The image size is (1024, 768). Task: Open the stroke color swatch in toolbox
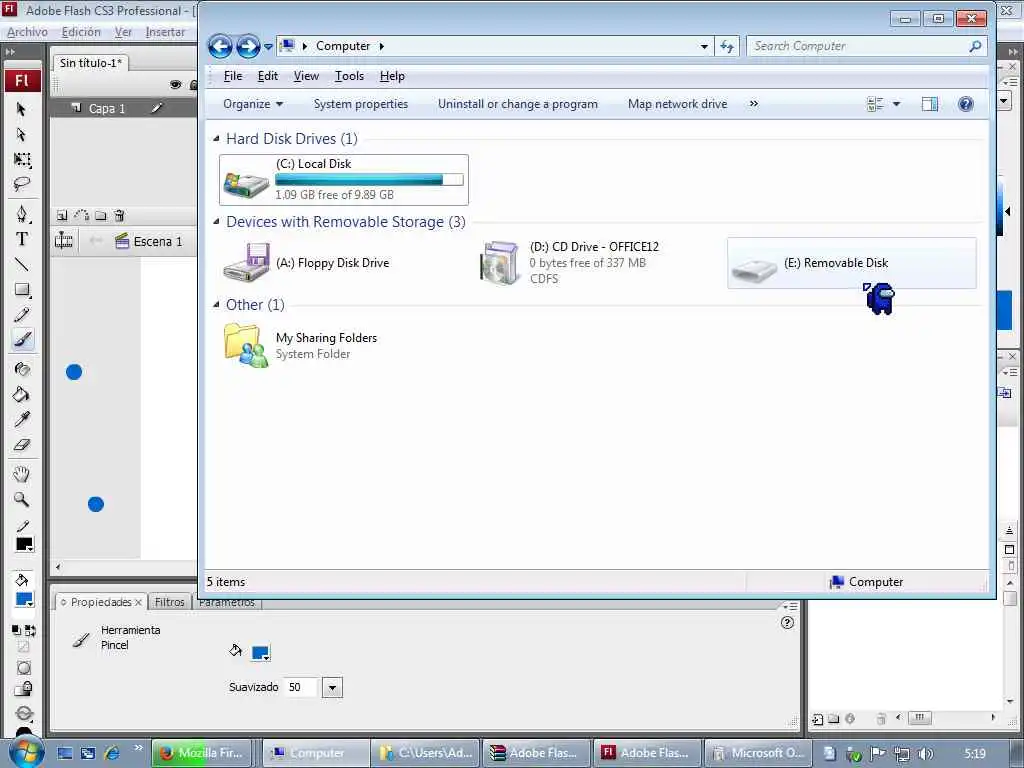[24, 545]
